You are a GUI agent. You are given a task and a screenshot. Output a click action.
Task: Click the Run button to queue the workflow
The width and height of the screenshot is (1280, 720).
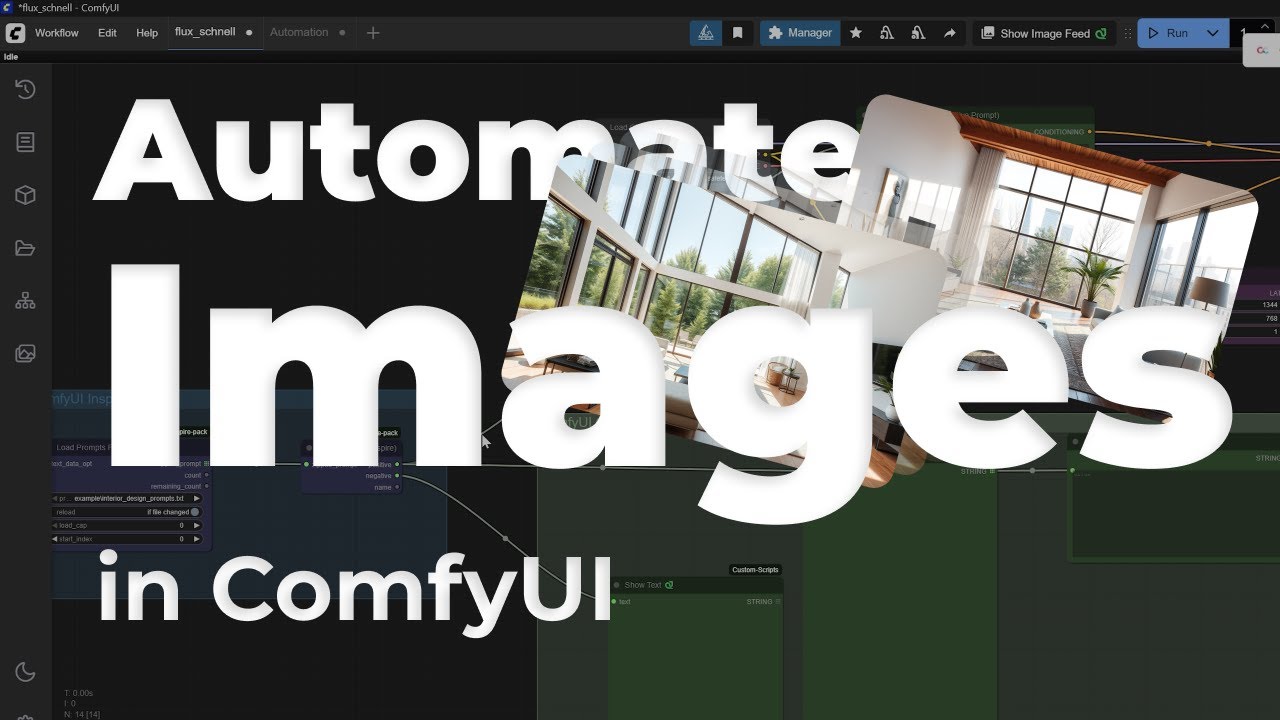click(x=1172, y=32)
